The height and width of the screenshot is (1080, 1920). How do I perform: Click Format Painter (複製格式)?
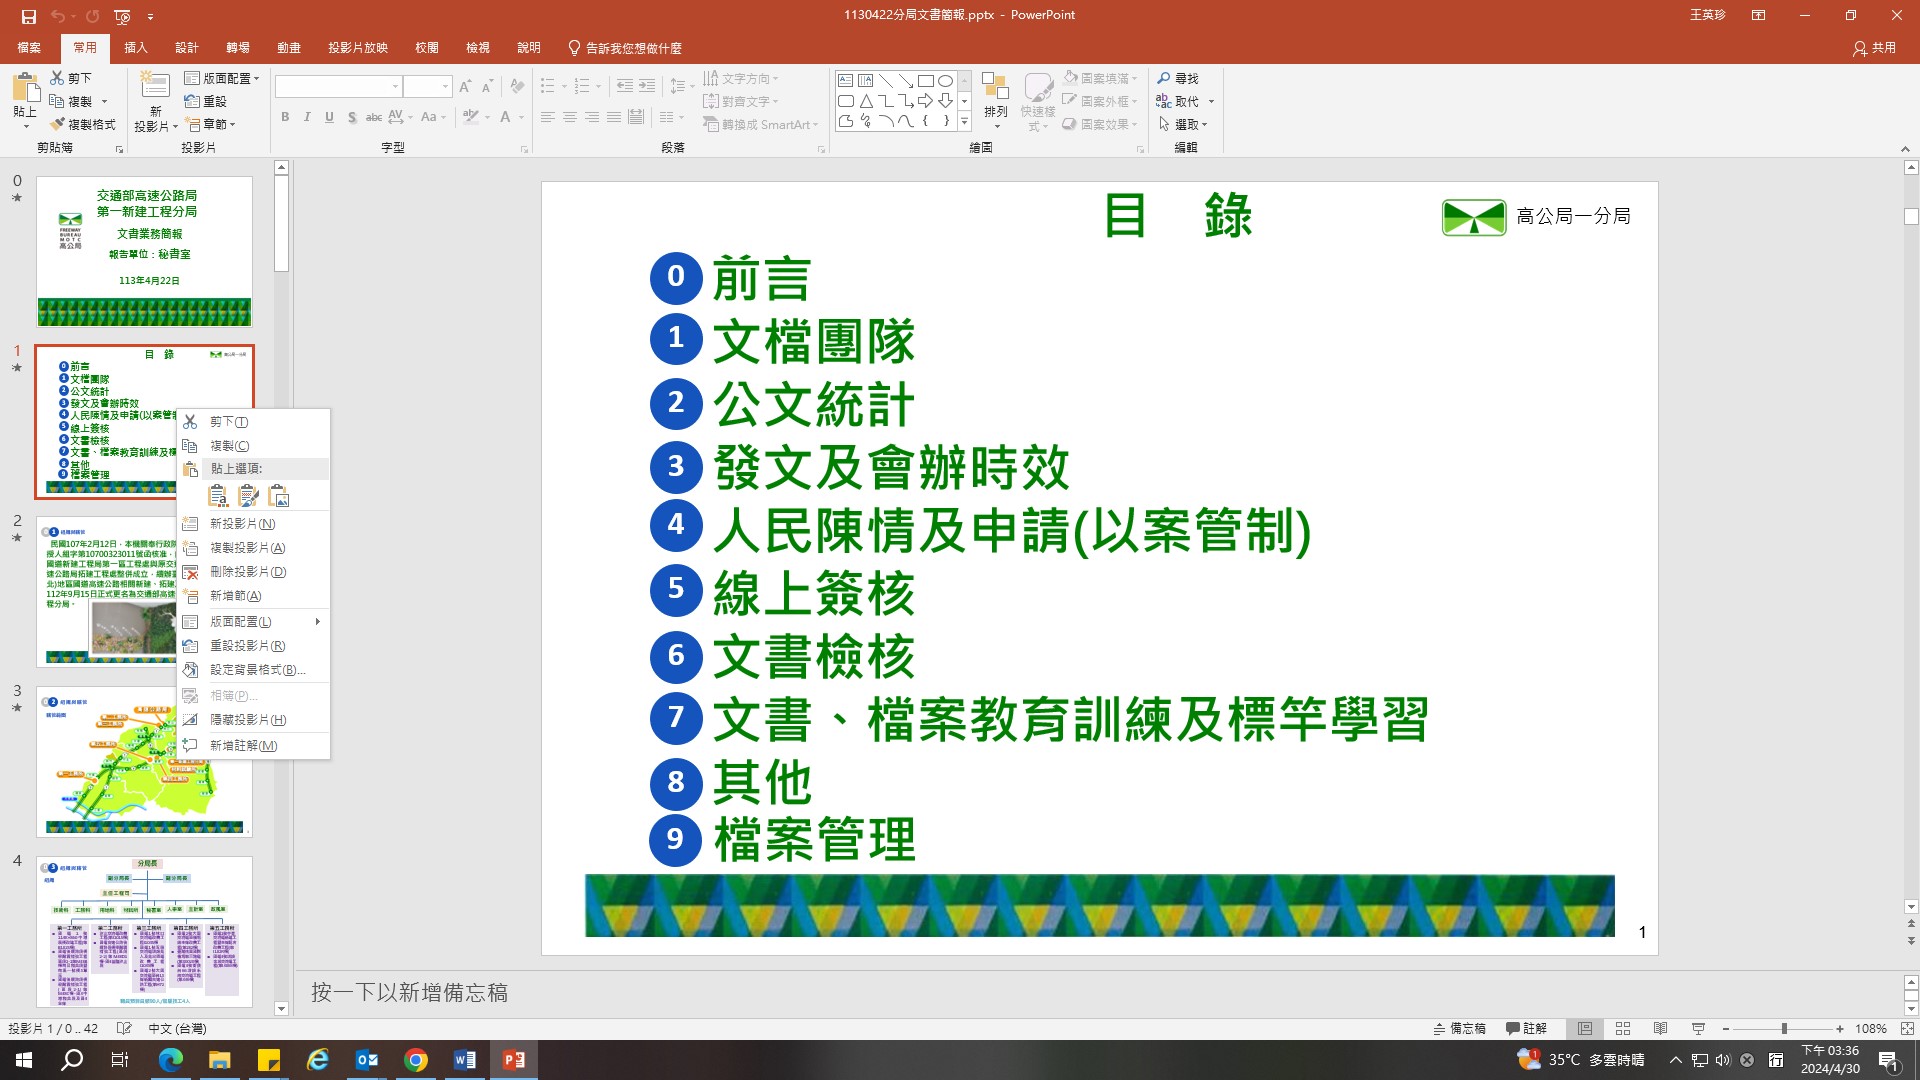click(83, 124)
